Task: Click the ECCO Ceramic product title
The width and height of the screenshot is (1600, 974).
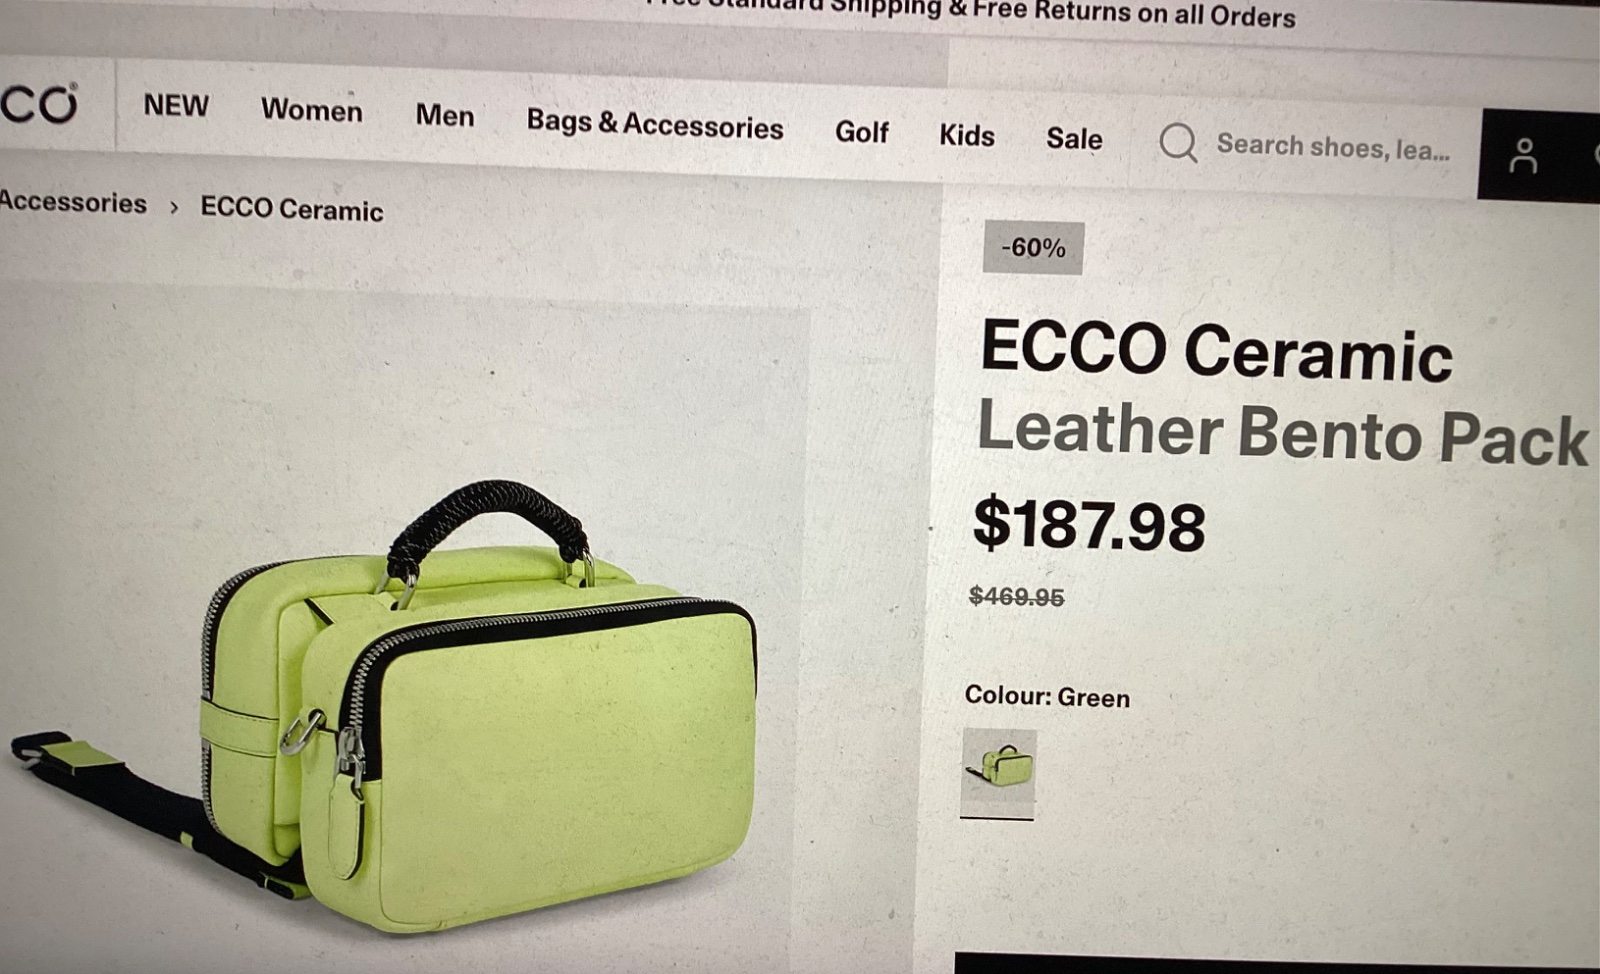Action: 1217,351
